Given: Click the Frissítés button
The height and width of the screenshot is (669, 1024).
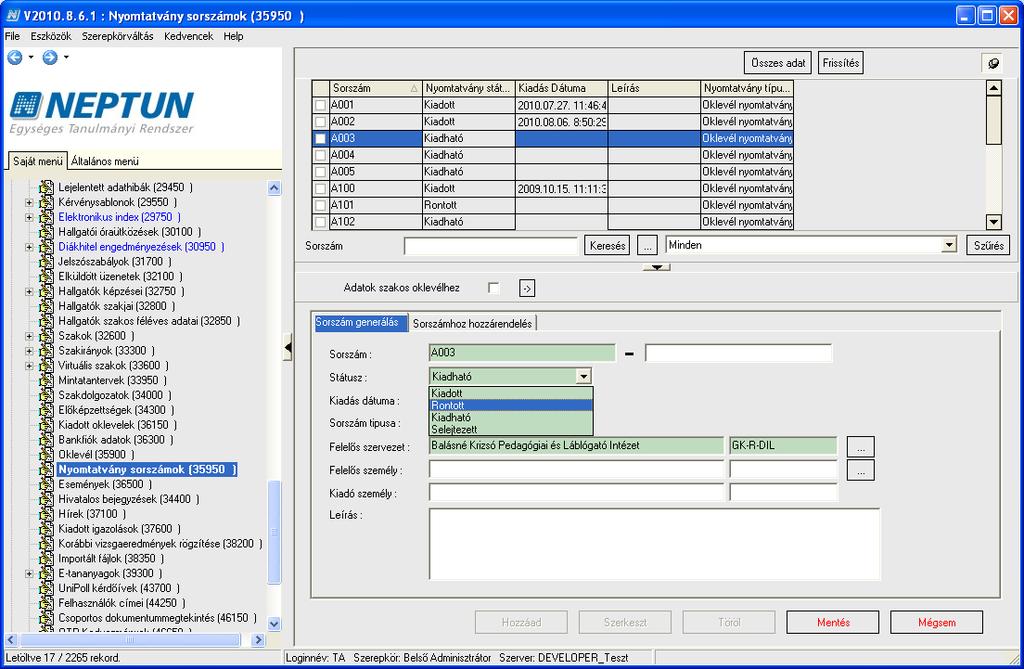Looking at the screenshot, I should [x=841, y=63].
